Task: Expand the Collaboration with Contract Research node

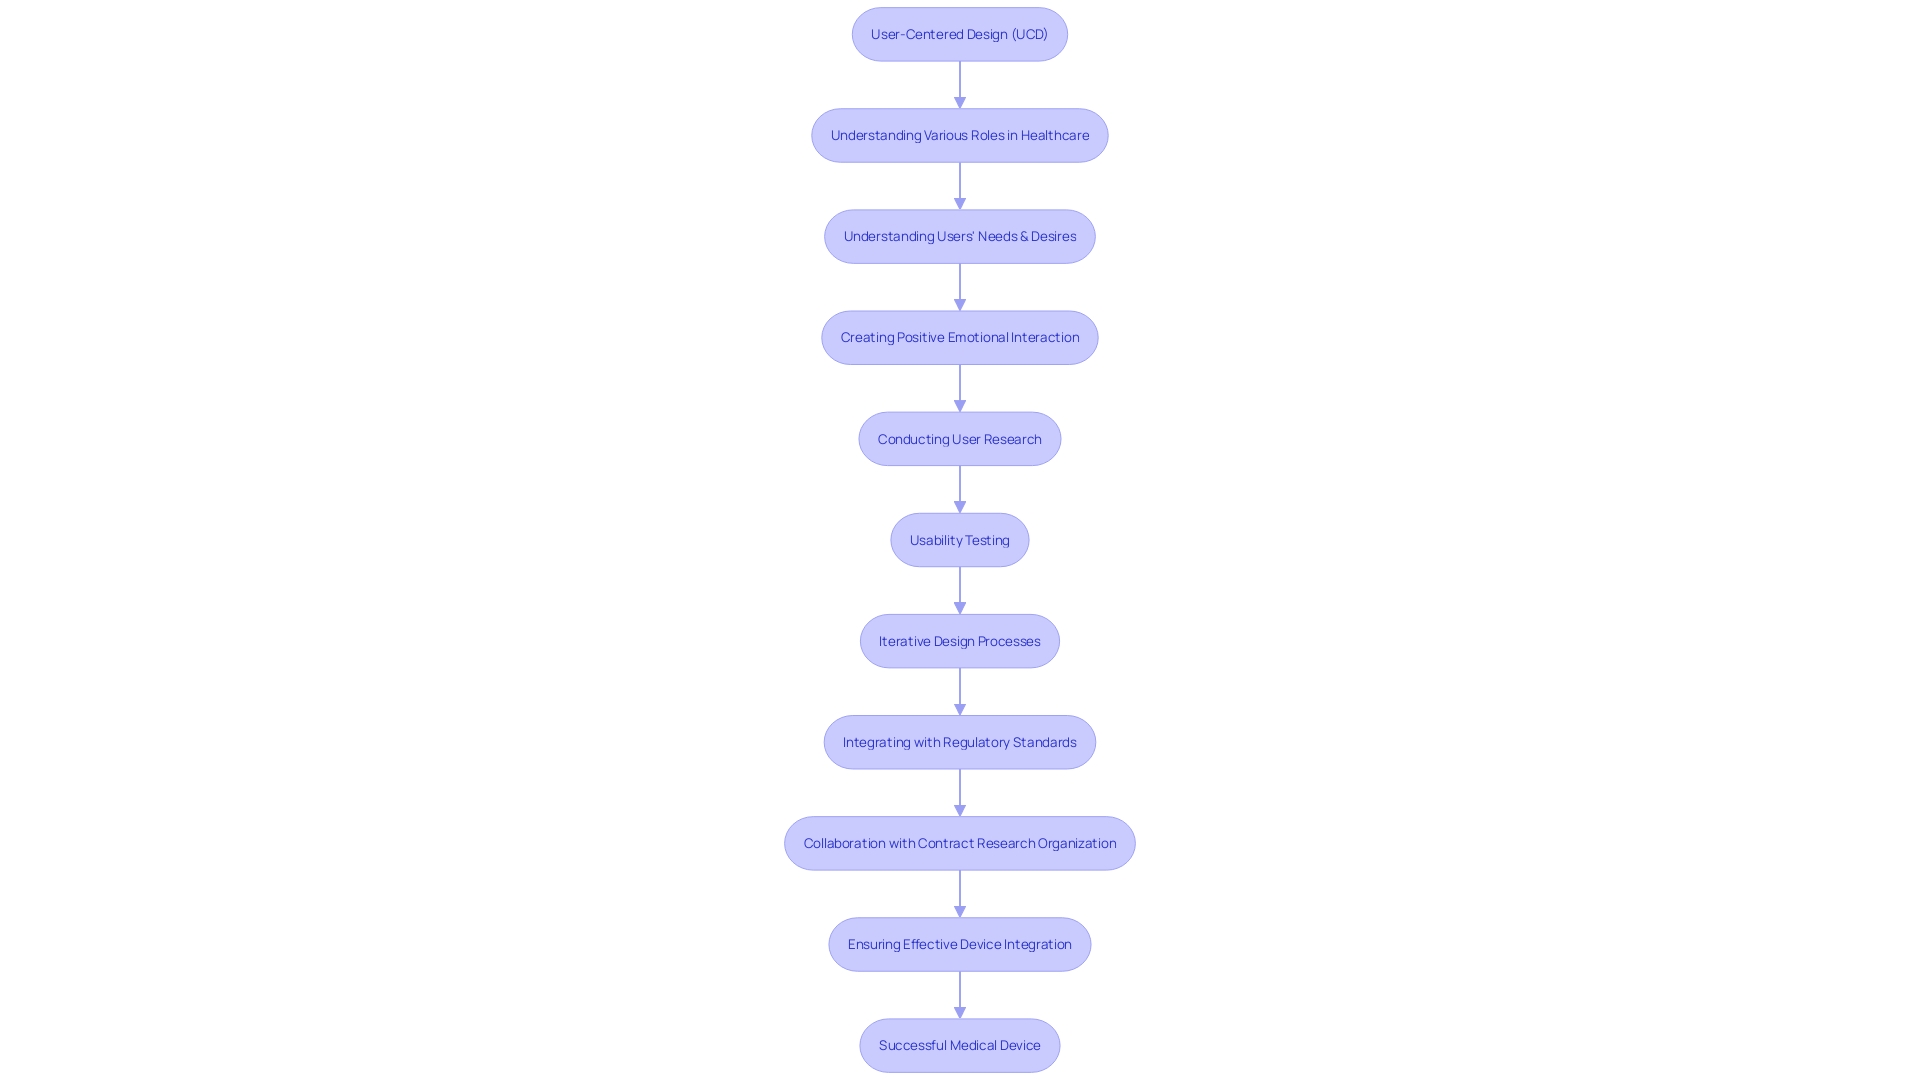Action: point(959,843)
